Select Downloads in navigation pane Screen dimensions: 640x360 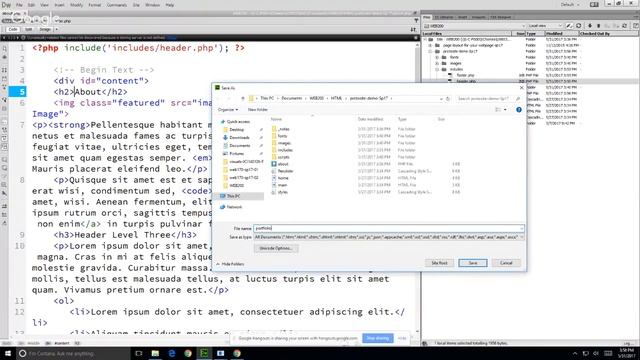(x=239, y=138)
